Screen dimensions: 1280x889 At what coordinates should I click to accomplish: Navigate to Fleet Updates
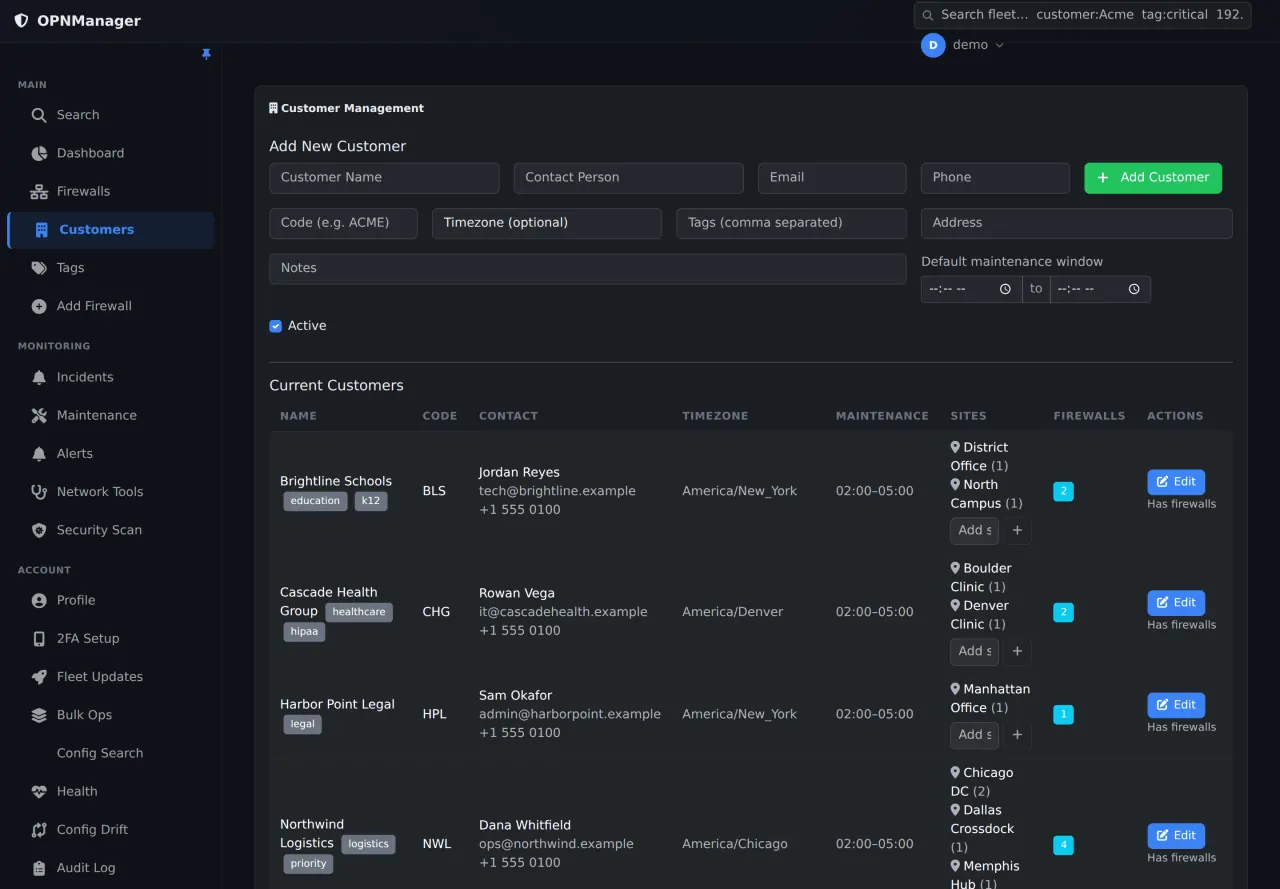tap(110, 677)
